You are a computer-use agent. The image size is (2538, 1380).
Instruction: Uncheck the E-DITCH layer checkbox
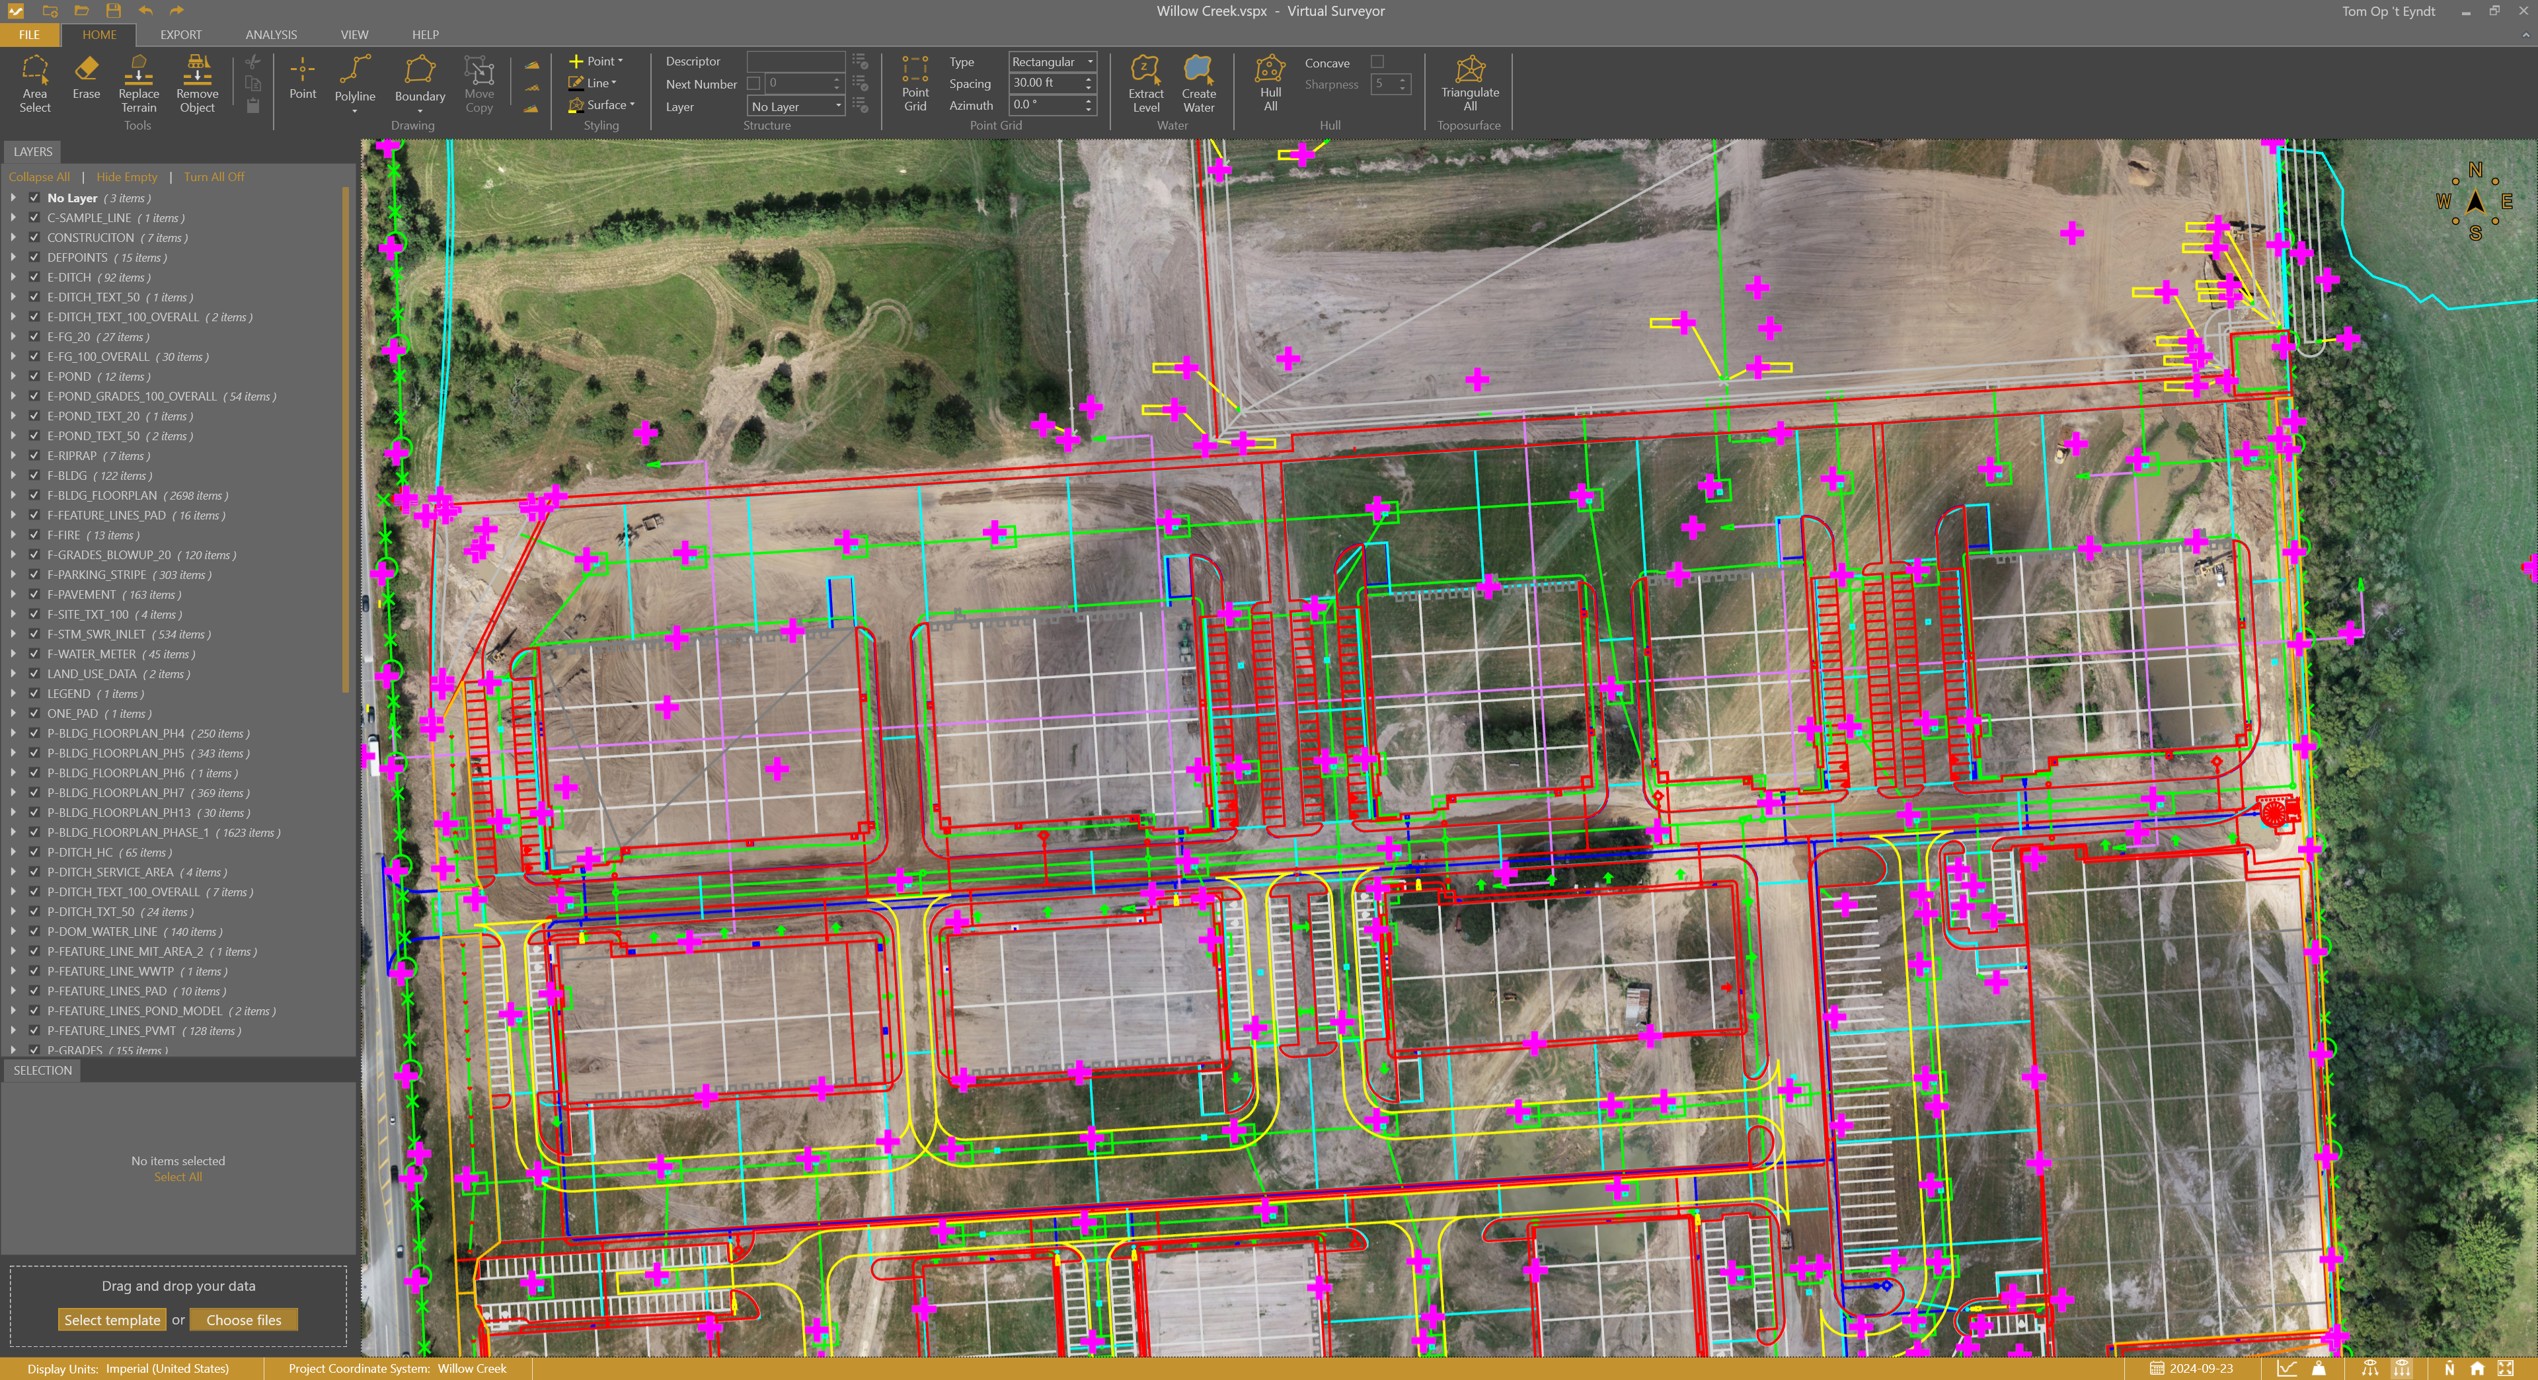(34, 277)
